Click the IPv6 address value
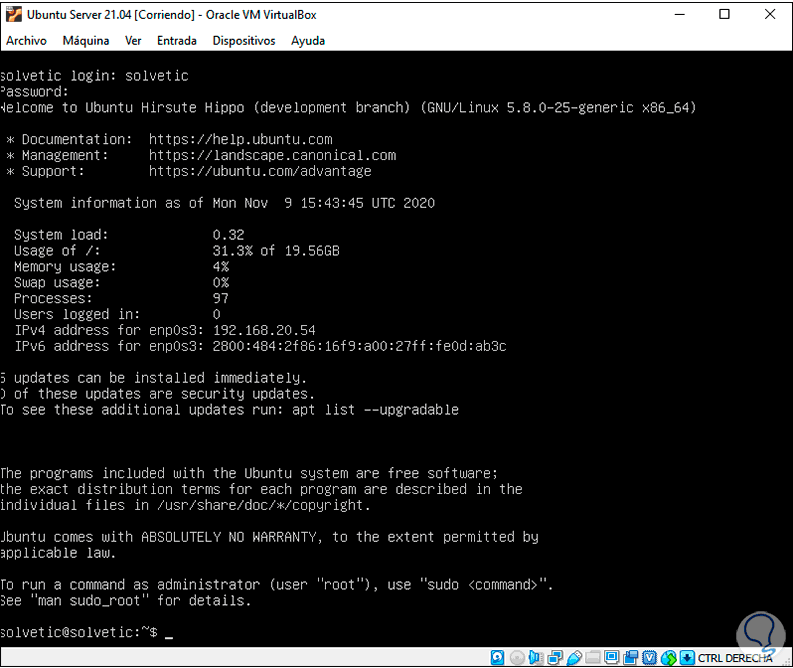The image size is (793, 668). pos(359,346)
